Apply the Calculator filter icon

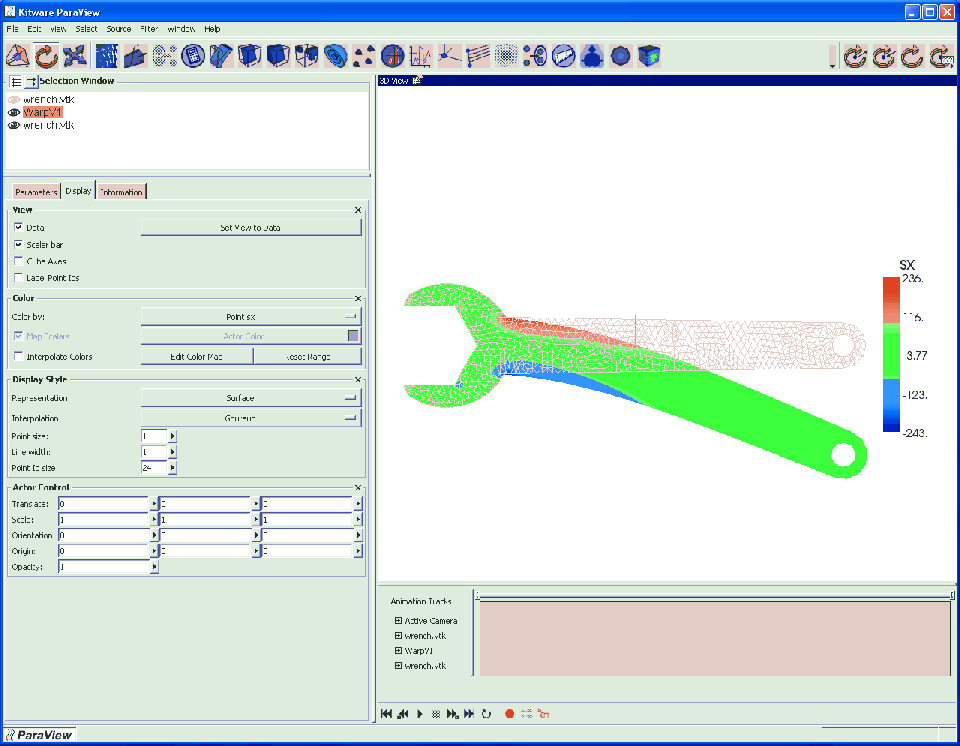pos(193,56)
